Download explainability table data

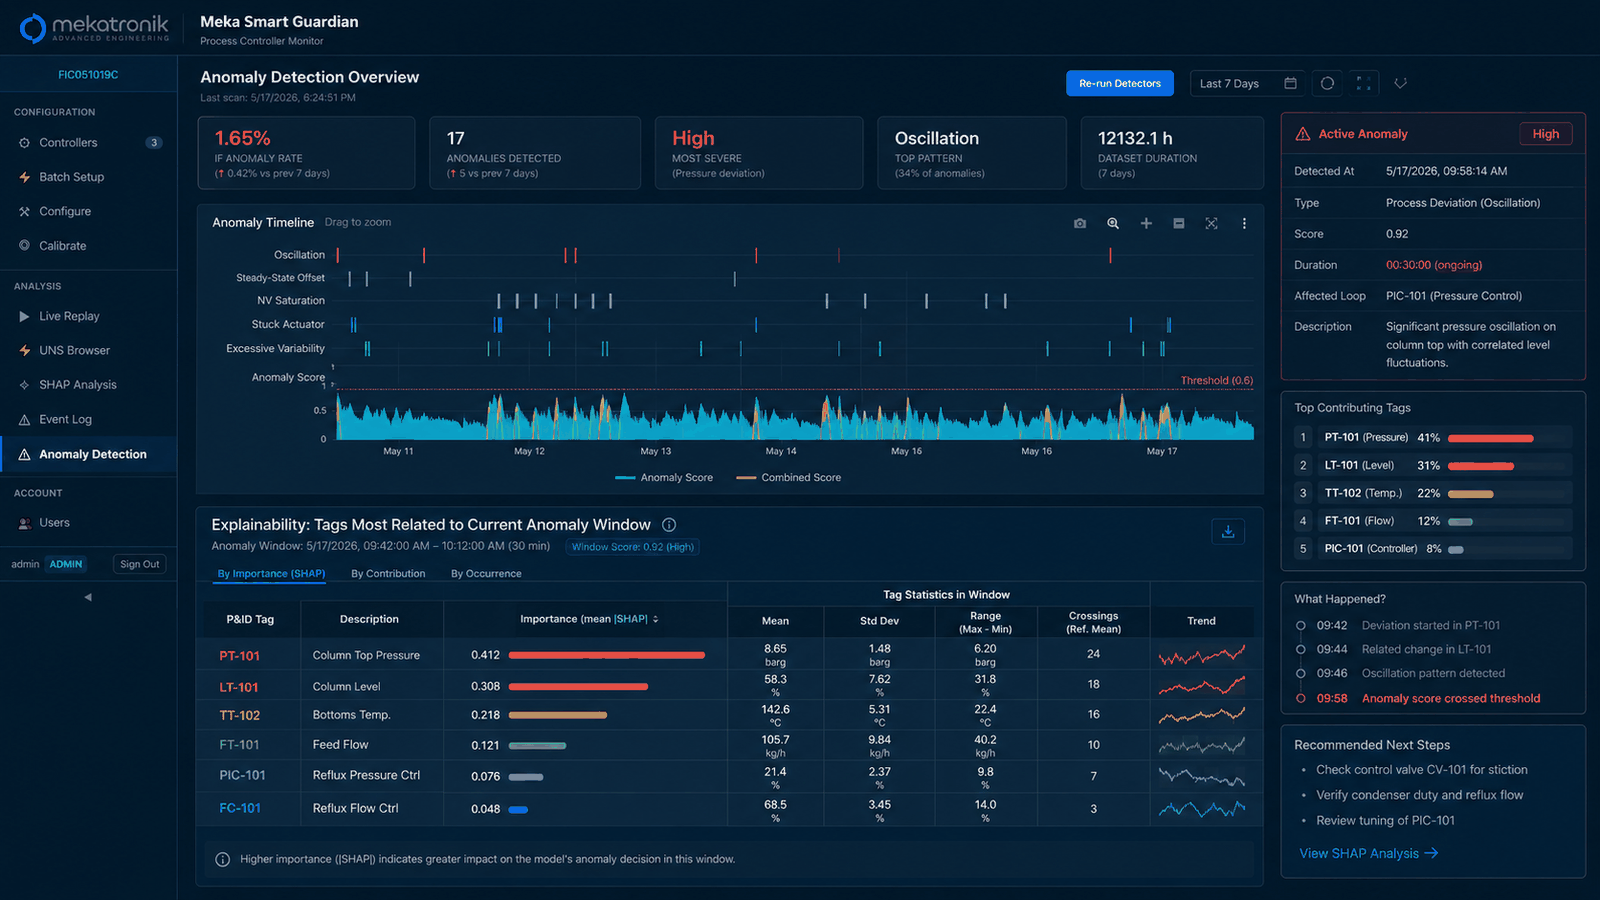[1228, 532]
